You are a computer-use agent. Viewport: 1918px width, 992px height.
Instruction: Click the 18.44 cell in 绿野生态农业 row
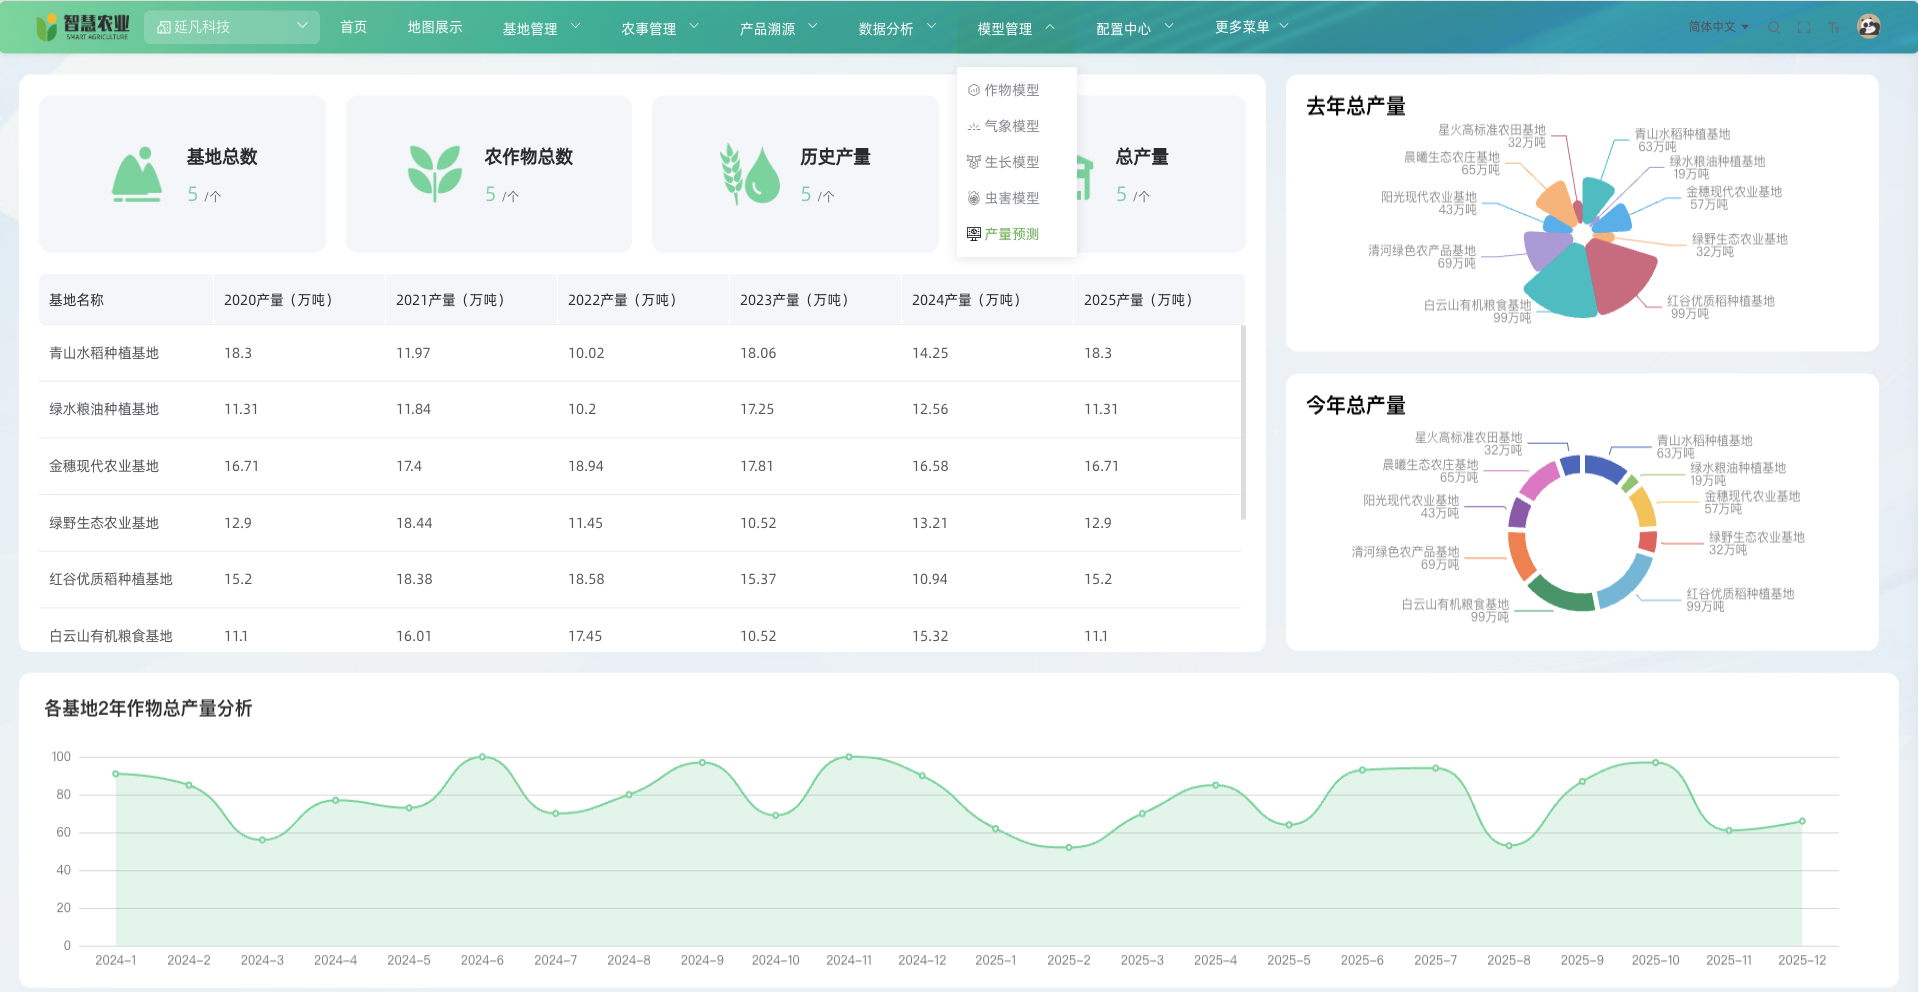414,523
